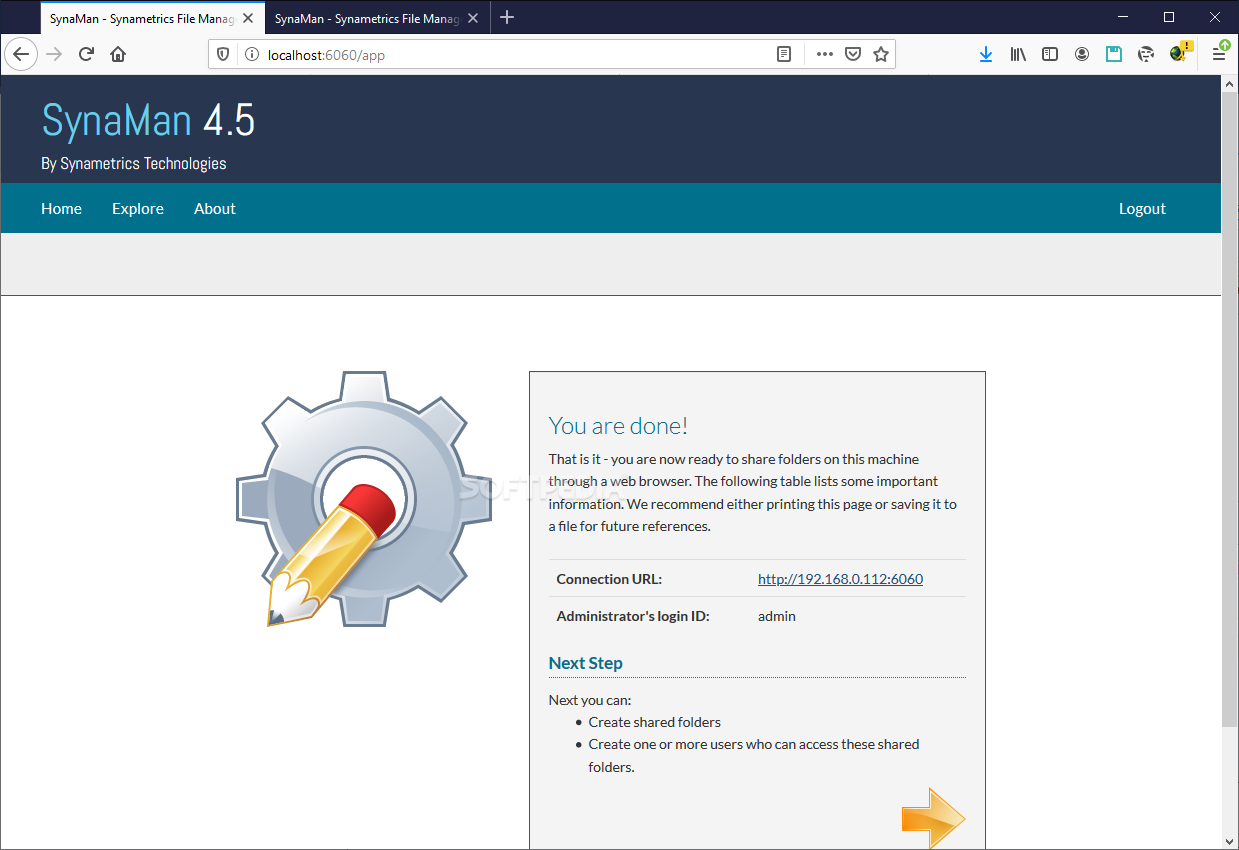Click the Logout link
The width and height of the screenshot is (1239, 850).
(1142, 208)
